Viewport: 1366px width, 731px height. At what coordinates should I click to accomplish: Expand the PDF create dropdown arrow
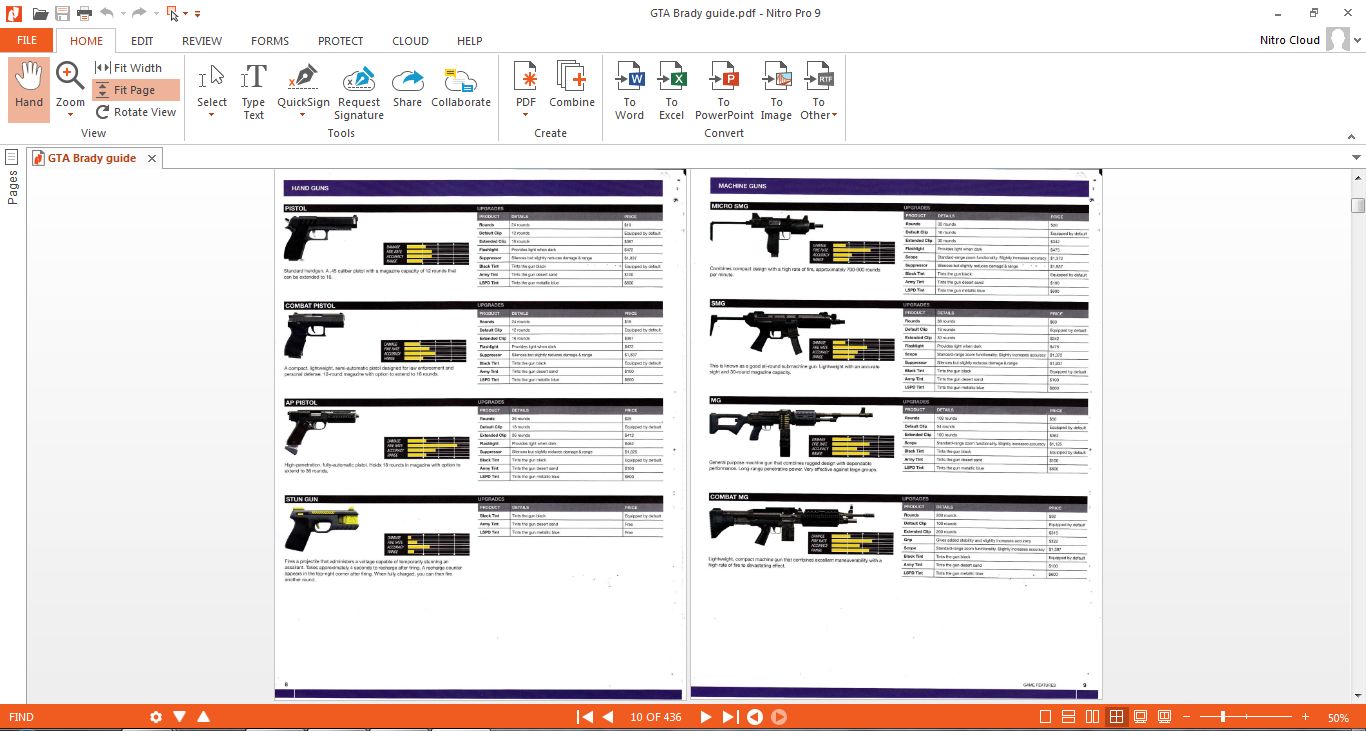526,114
